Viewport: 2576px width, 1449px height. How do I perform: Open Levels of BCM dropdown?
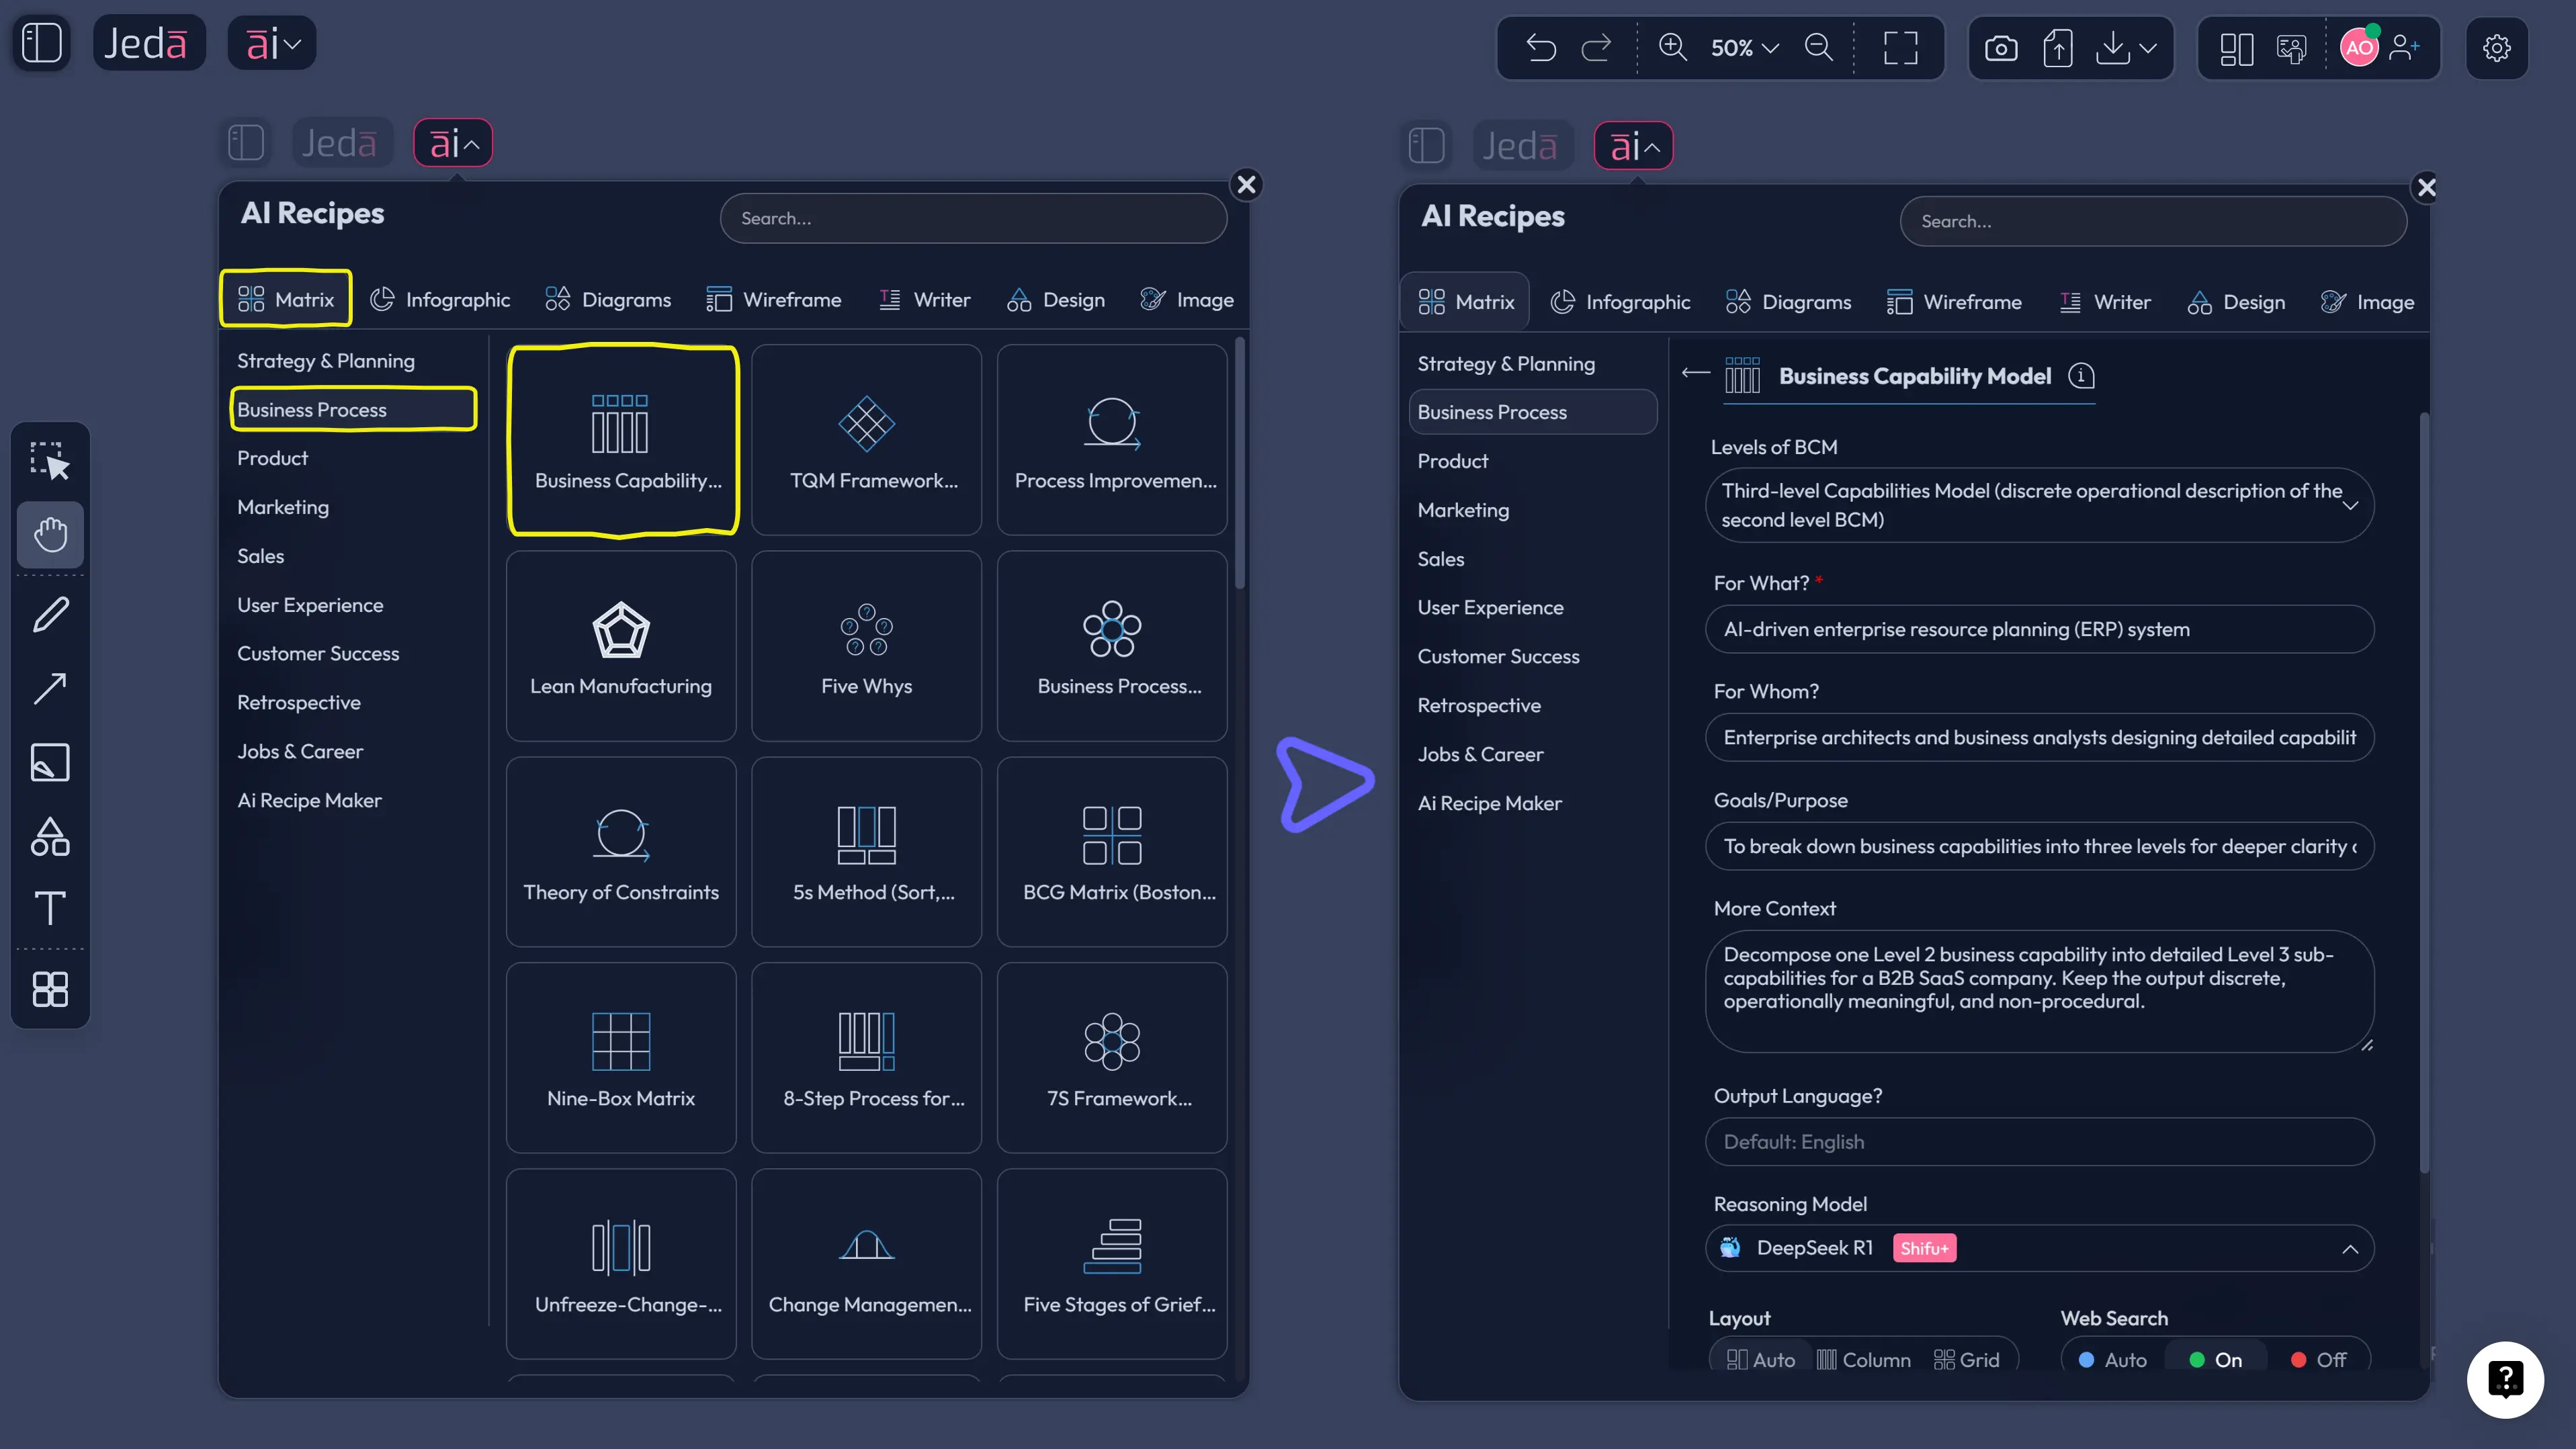pyautogui.click(x=2039, y=505)
